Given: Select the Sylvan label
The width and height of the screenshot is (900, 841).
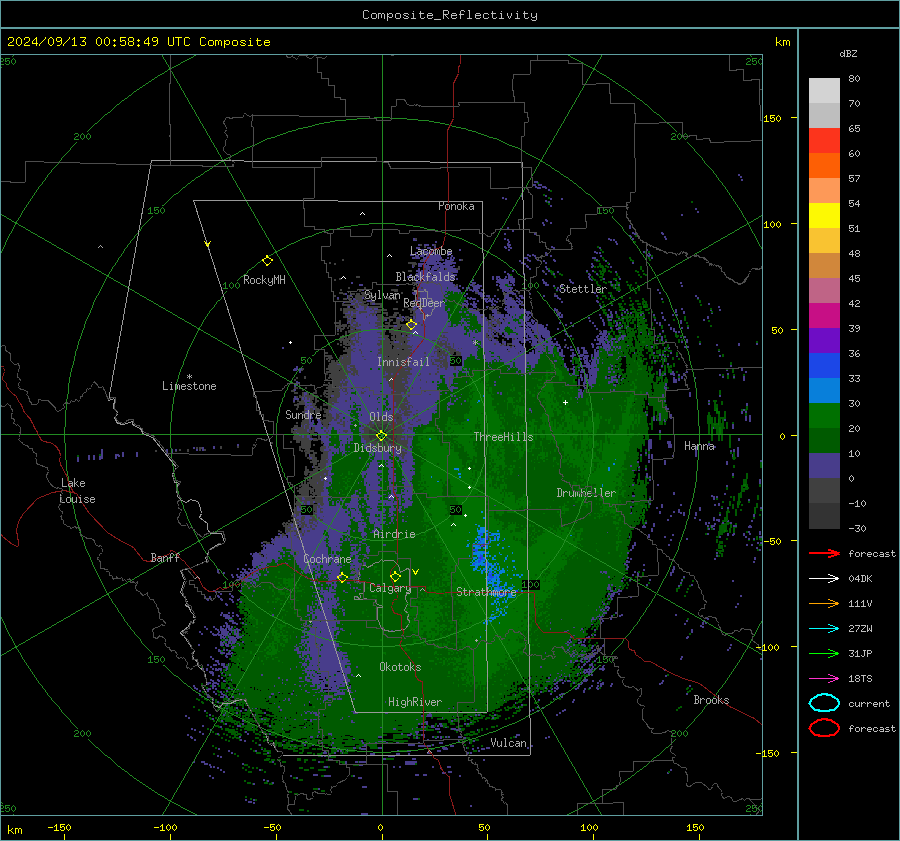Looking at the screenshot, I should click(382, 295).
